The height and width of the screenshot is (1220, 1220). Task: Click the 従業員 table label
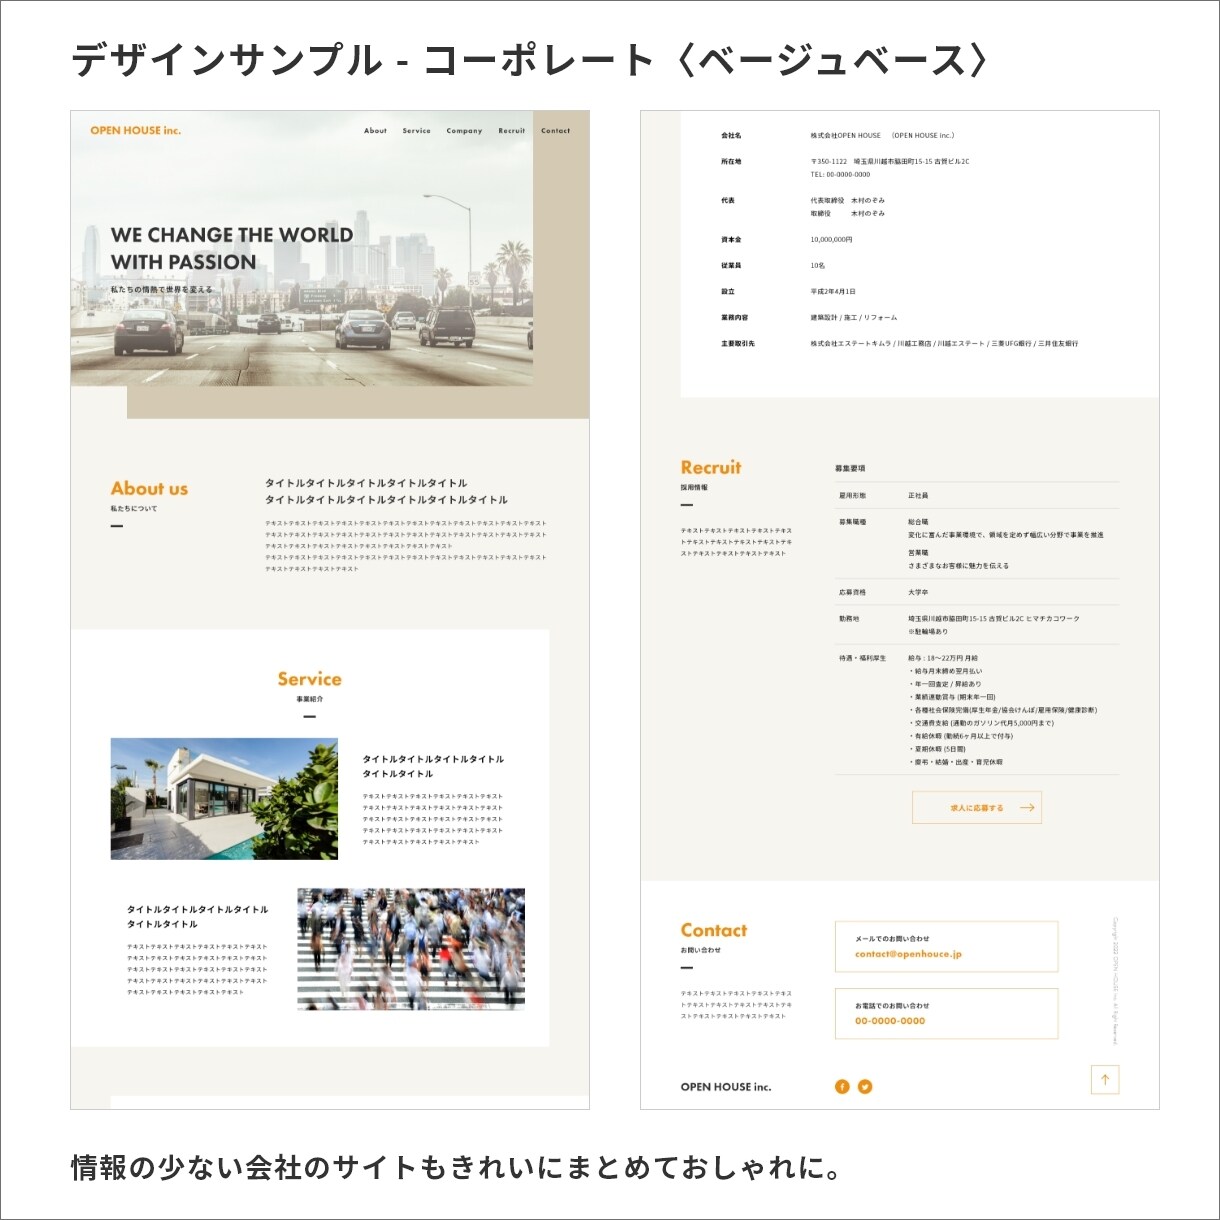[731, 266]
